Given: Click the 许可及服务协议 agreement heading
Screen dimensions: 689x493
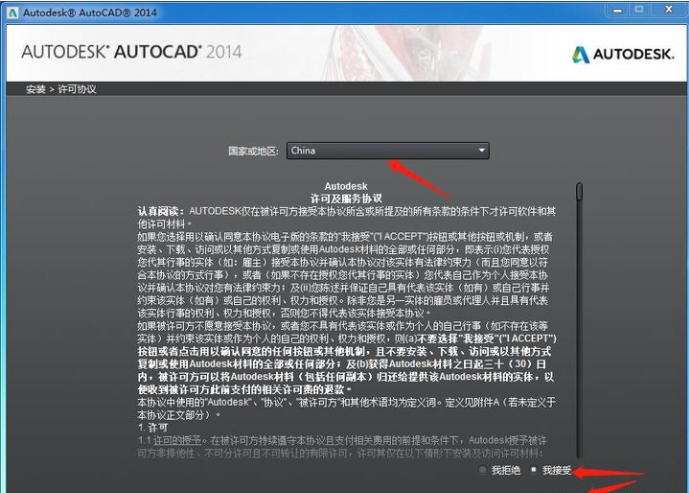Looking at the screenshot, I should coord(346,199).
